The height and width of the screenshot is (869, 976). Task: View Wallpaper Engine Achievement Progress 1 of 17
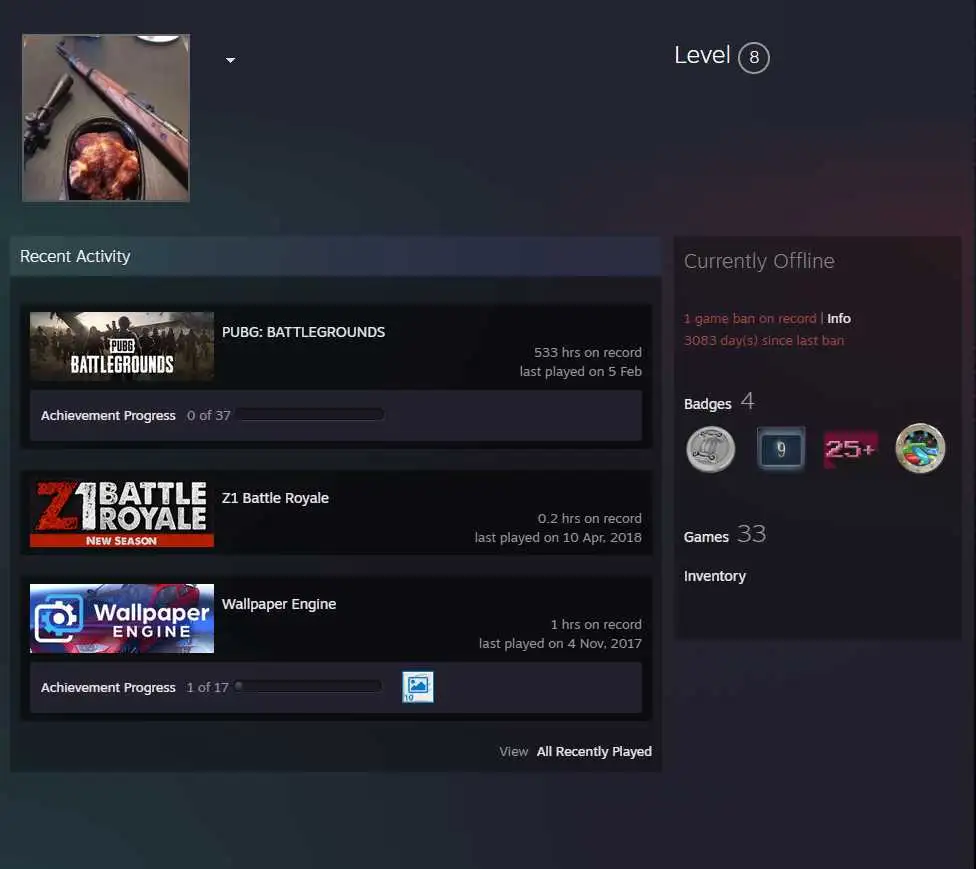coord(134,687)
